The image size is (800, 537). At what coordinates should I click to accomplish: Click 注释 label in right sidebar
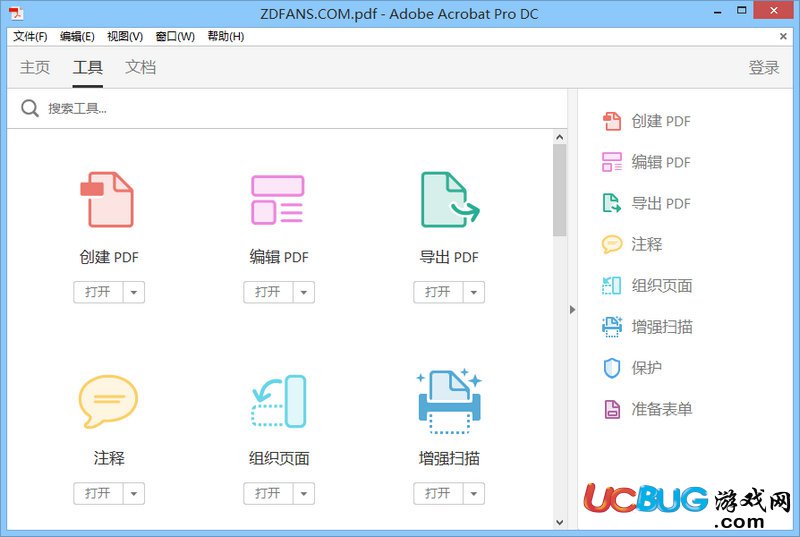tap(646, 244)
